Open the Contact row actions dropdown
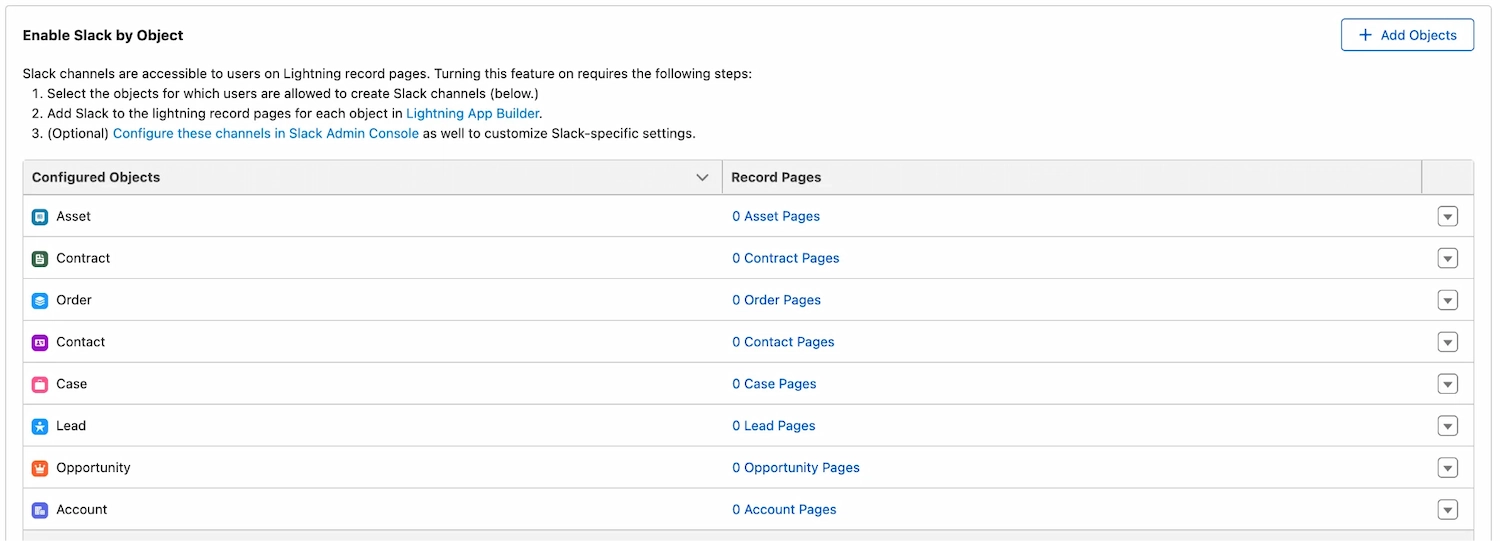Screen dimensions: 1500x541 pyautogui.click(x=1447, y=342)
